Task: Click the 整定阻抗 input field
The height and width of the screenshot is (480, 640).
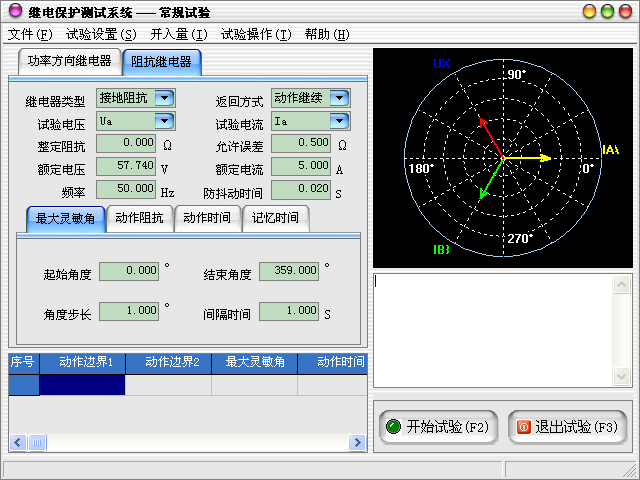Action: tap(126, 143)
